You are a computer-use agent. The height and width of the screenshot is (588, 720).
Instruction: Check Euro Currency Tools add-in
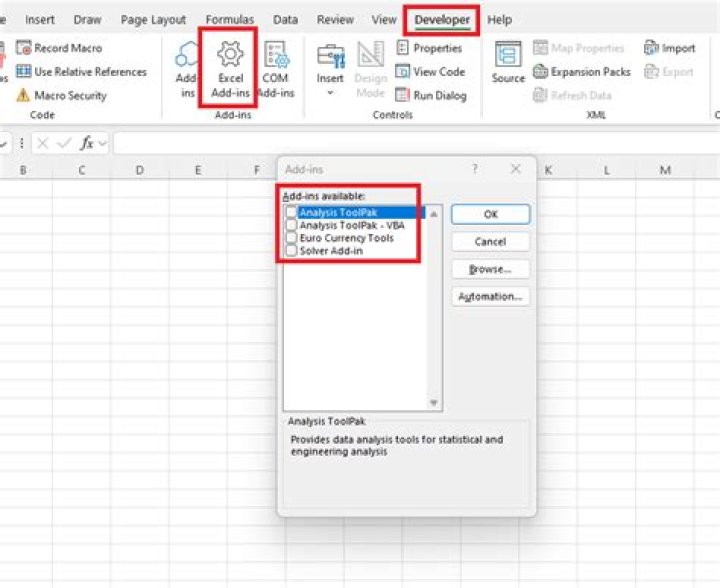point(291,238)
